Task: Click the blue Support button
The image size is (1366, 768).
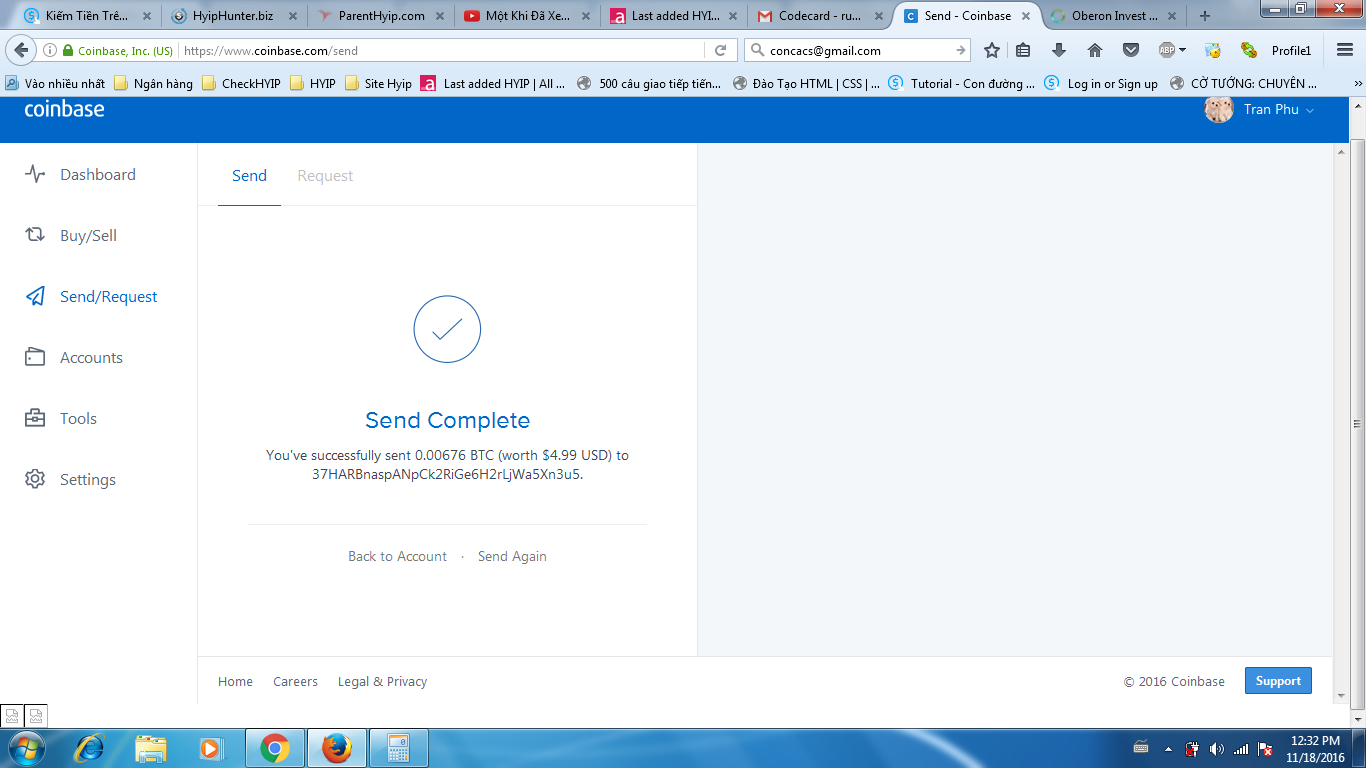Action: point(1278,681)
